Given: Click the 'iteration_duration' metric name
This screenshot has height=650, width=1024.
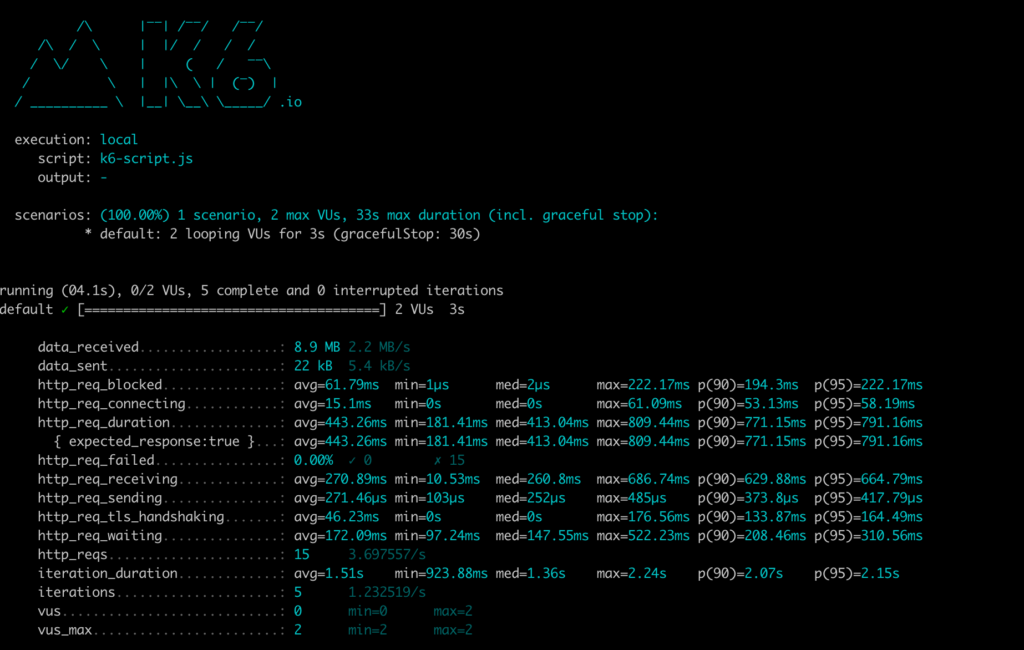Looking at the screenshot, I should 108,574.
